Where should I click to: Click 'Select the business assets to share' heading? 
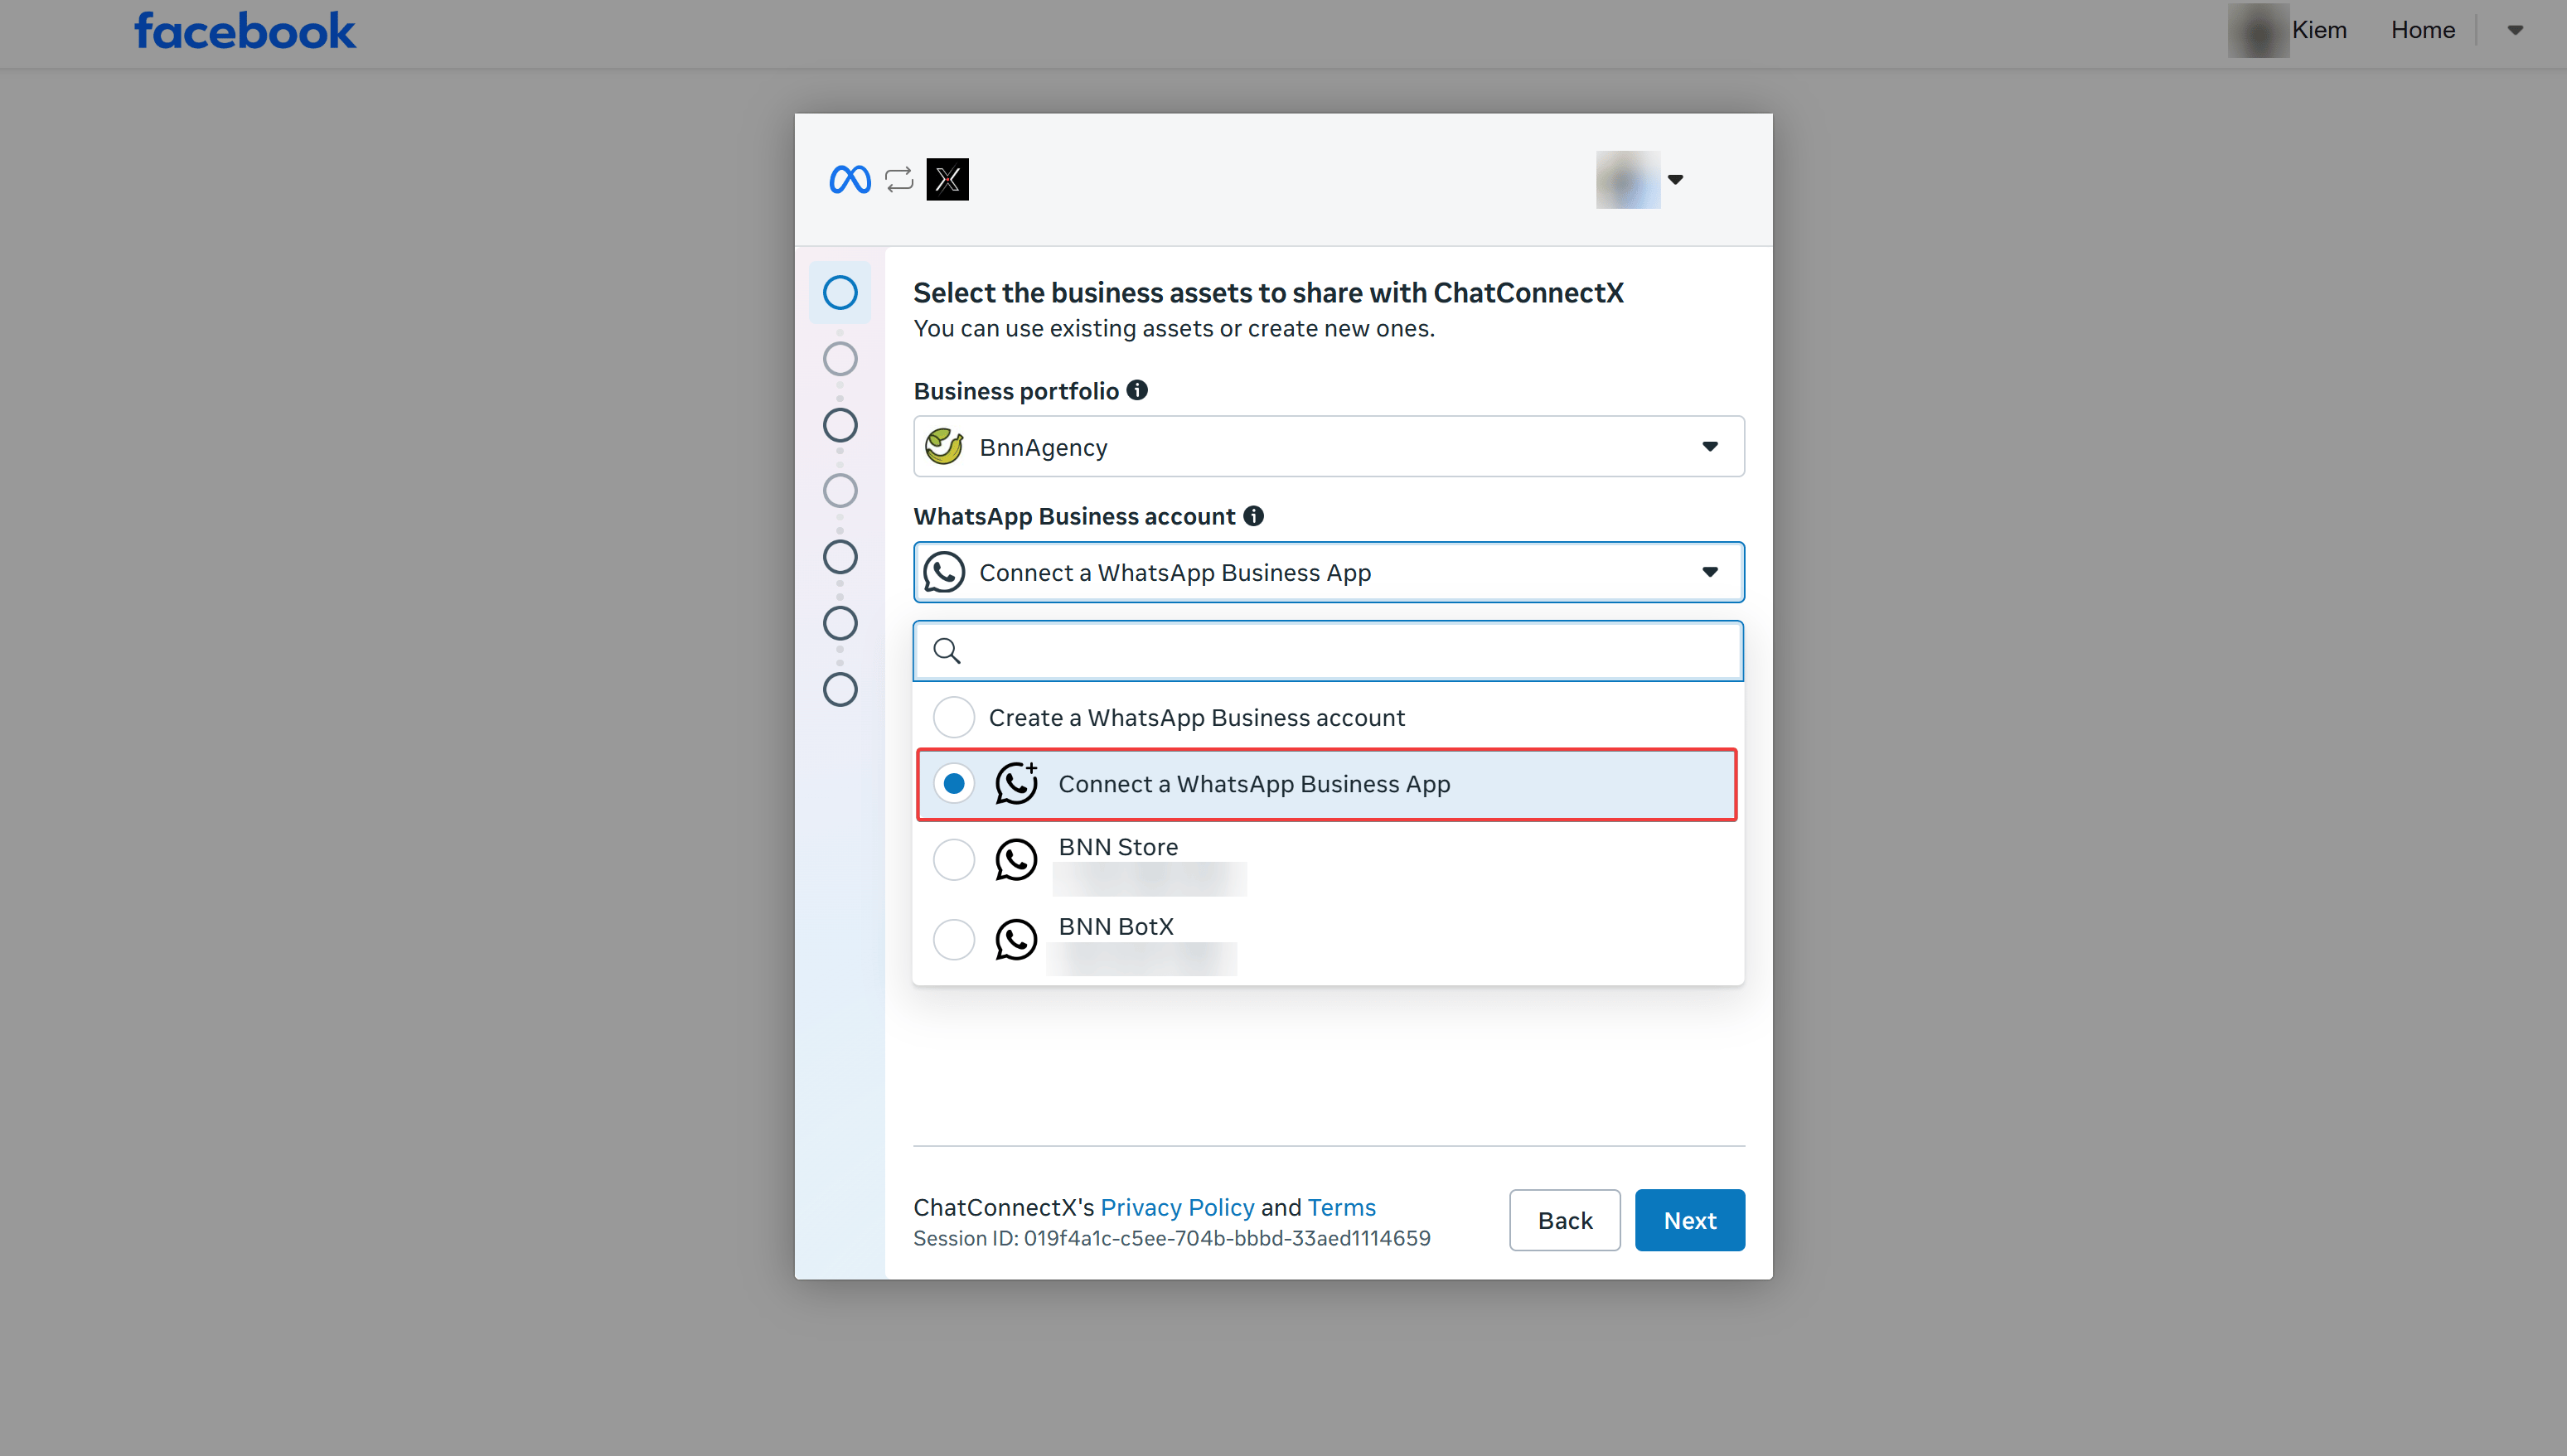[1268, 293]
